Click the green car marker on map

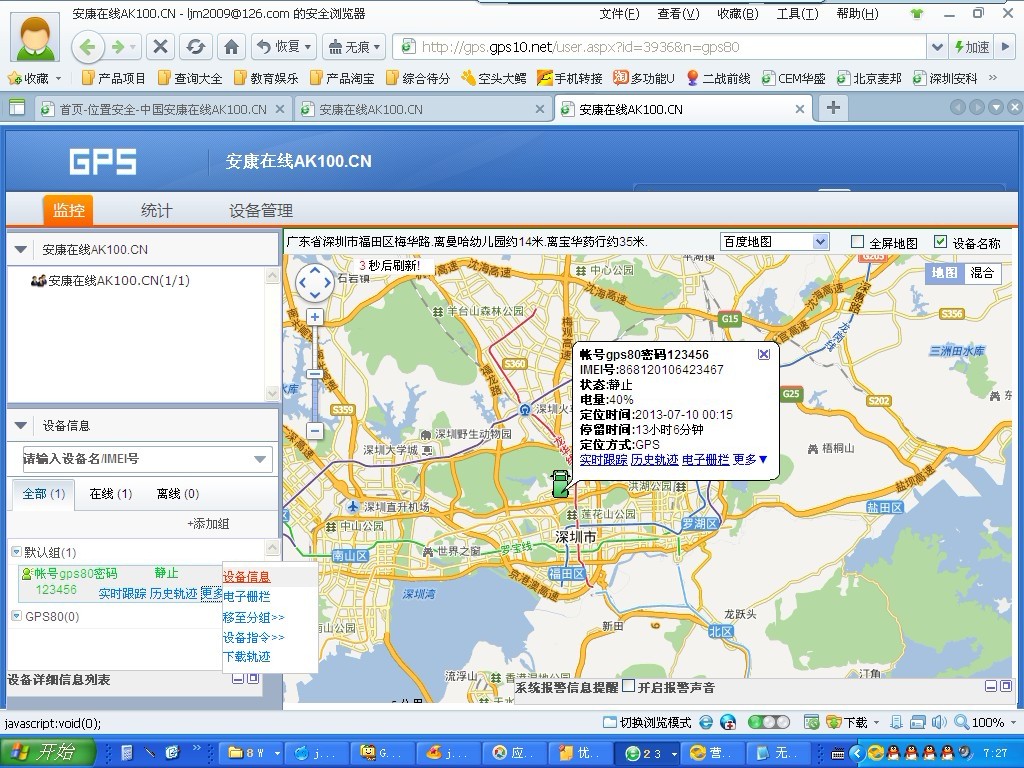(560, 484)
